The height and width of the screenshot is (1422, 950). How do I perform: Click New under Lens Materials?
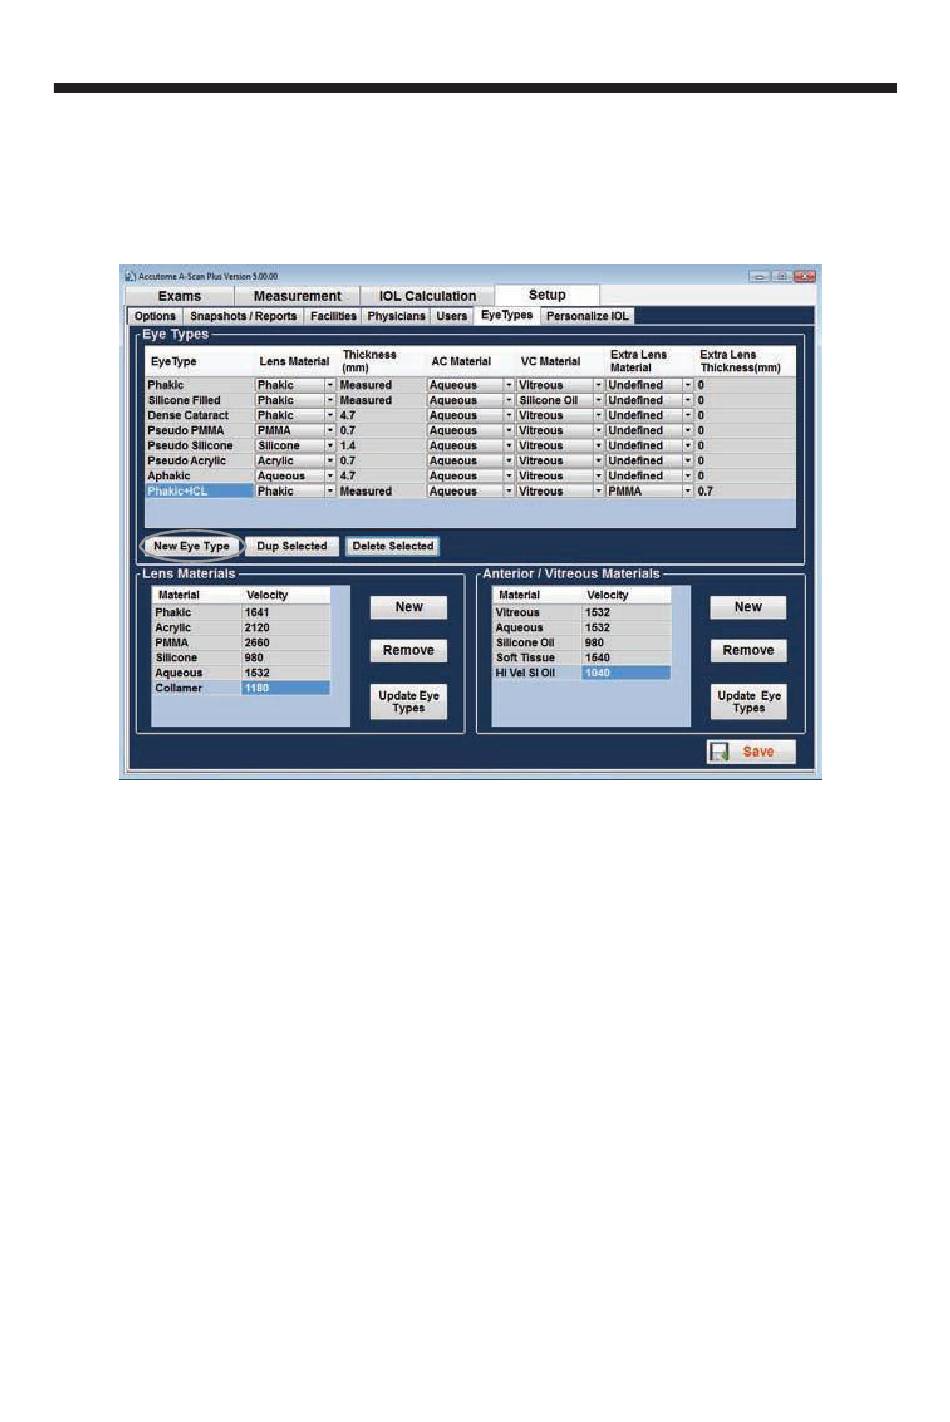[x=409, y=607]
